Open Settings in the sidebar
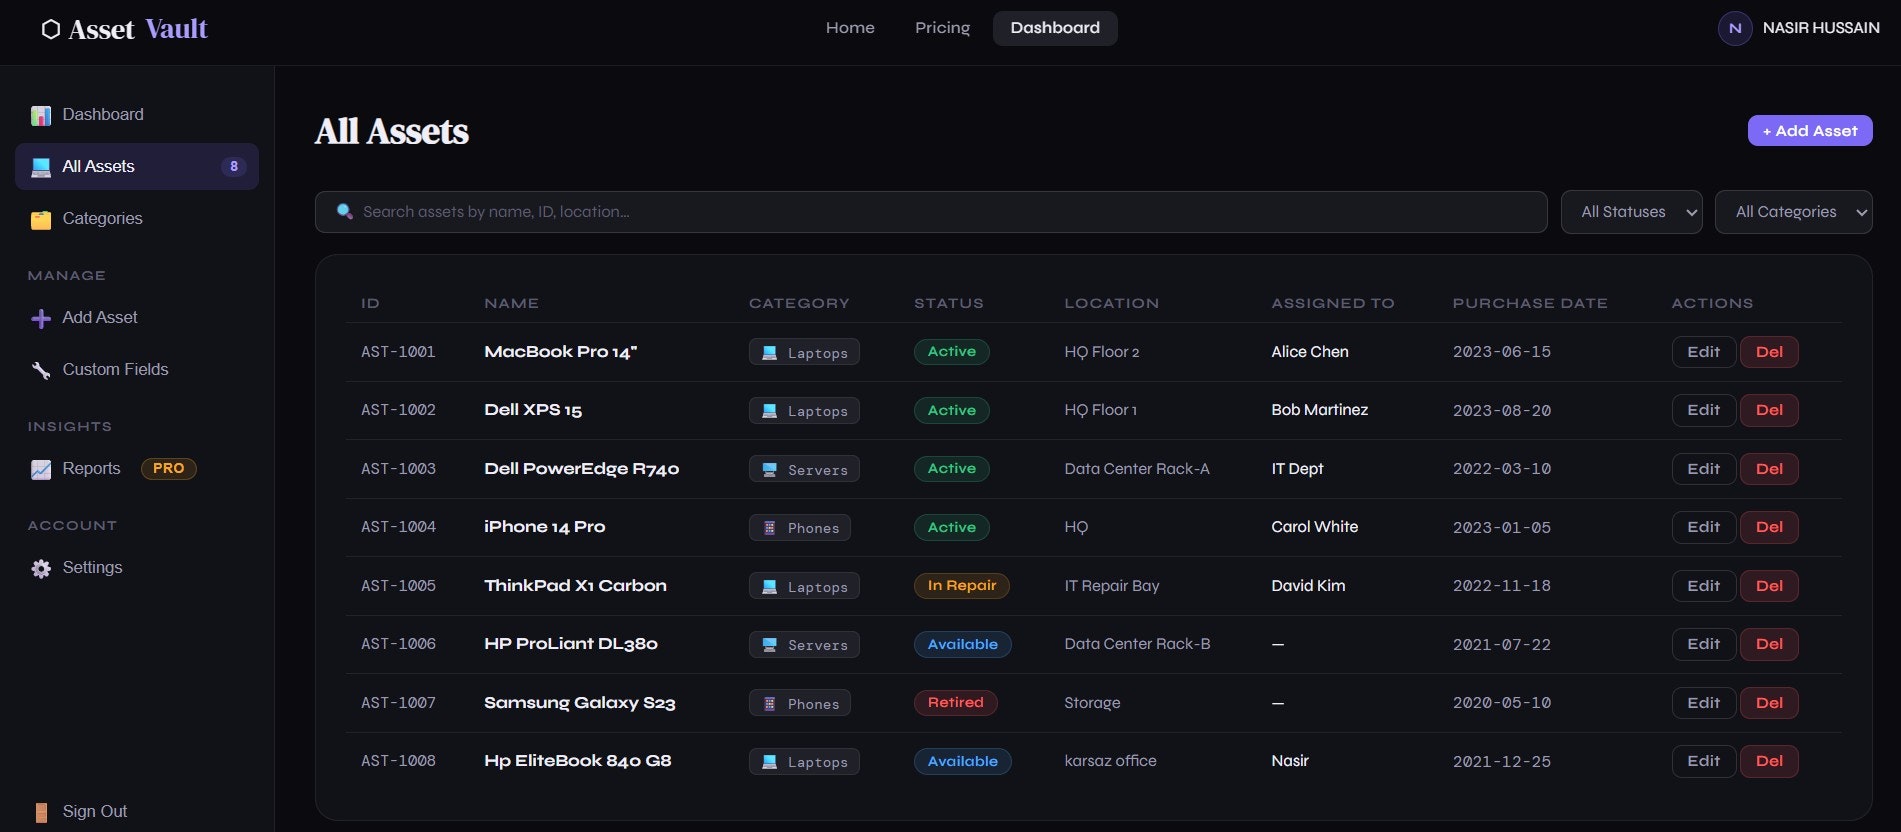 pos(137,567)
